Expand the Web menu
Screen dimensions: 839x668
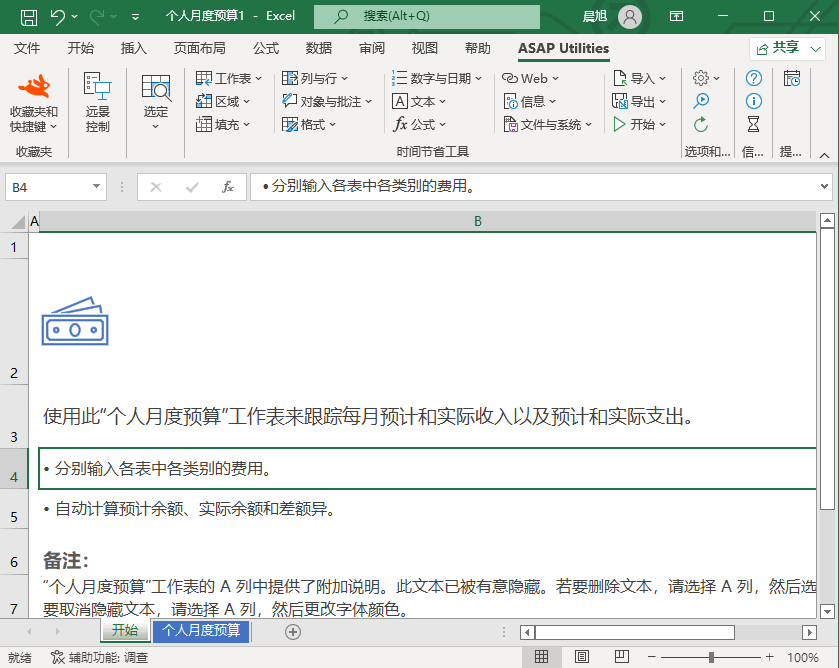click(531, 79)
